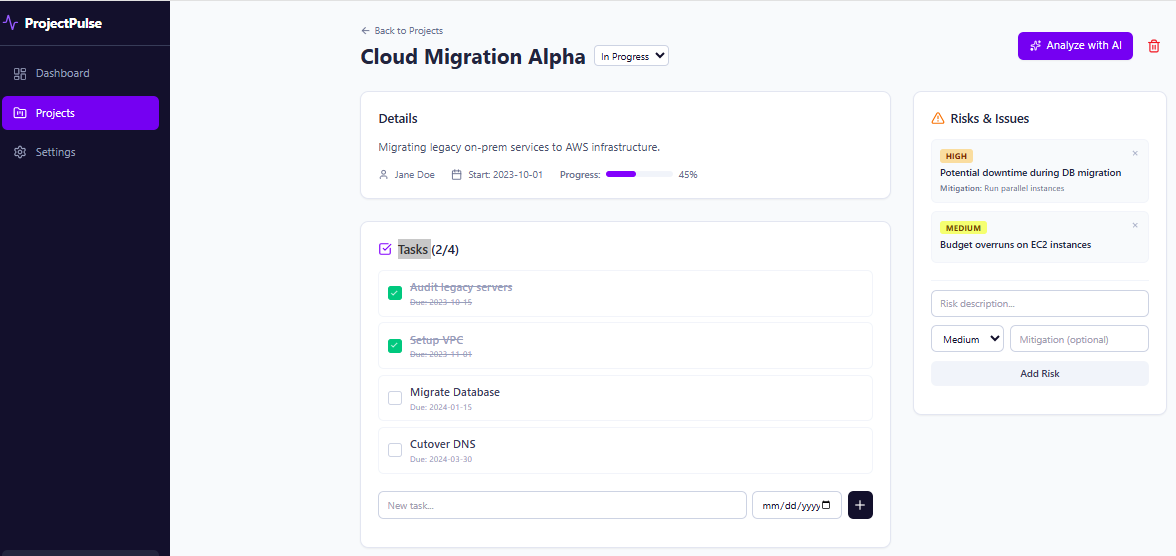The width and height of the screenshot is (1176, 556).
Task: Click the Migrate Database task text
Action: pos(454,392)
